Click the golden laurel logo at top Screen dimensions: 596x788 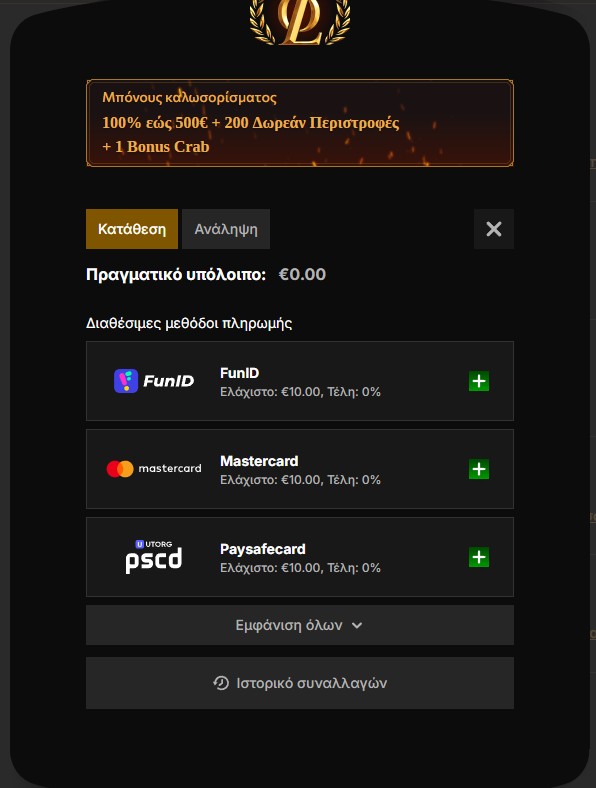(300, 22)
